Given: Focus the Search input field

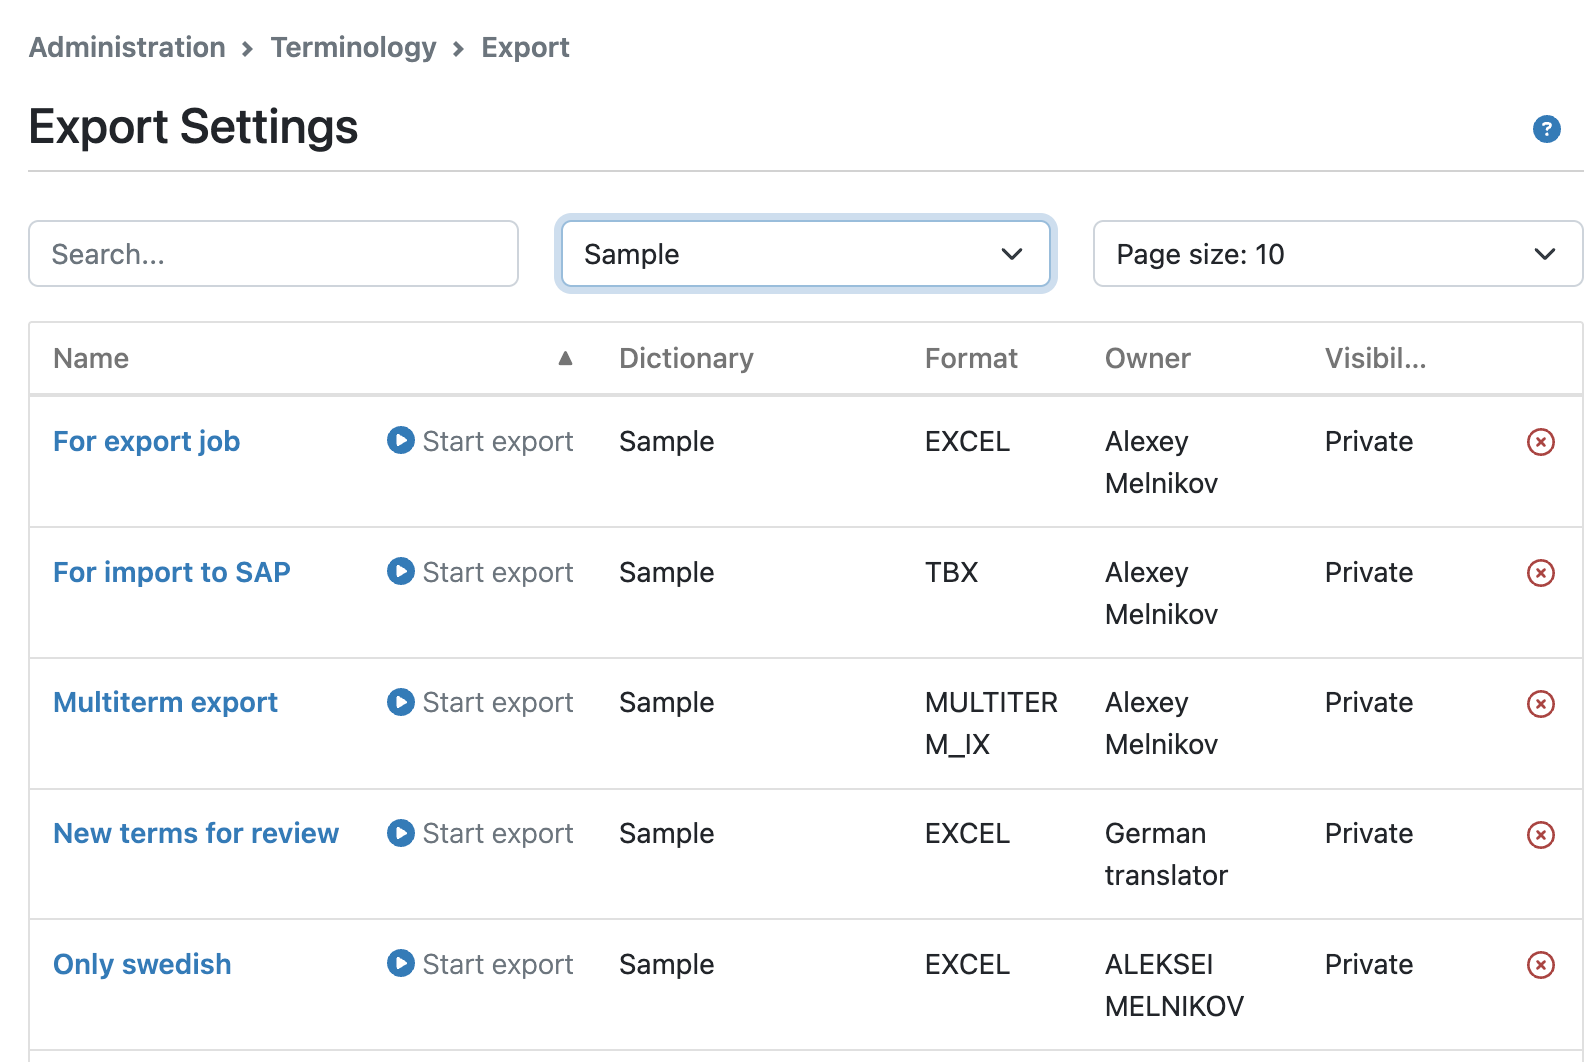Looking at the screenshot, I should tap(273, 254).
